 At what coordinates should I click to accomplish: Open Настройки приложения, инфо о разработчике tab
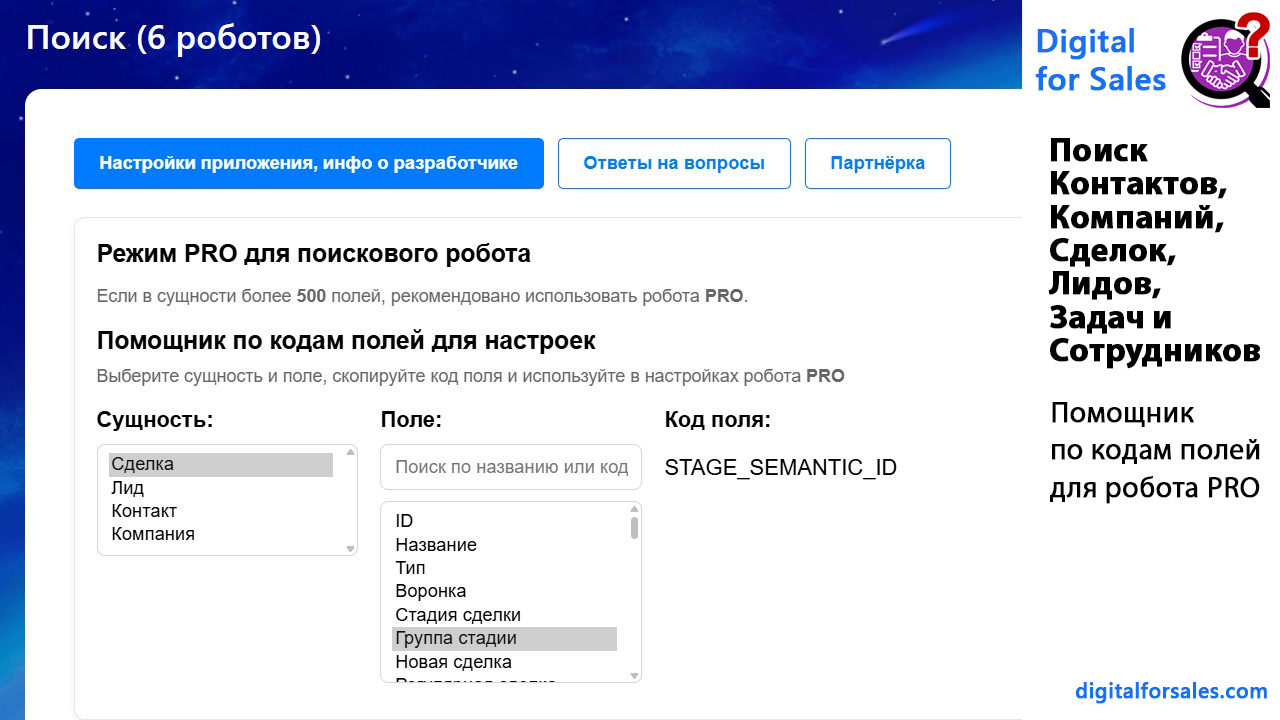tap(308, 163)
